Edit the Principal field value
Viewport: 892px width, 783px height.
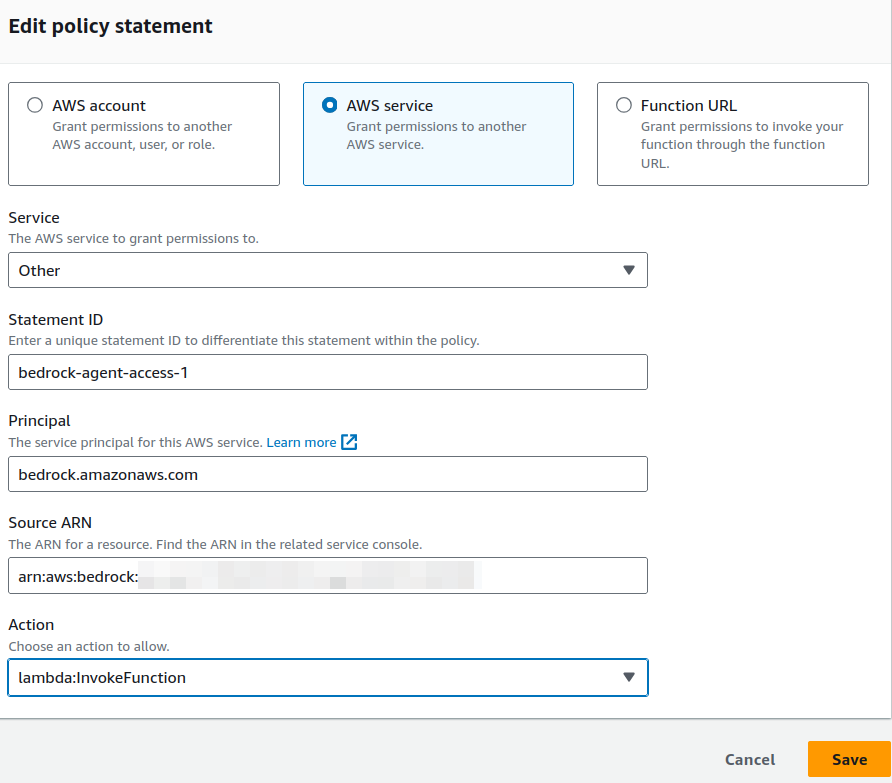(x=327, y=474)
